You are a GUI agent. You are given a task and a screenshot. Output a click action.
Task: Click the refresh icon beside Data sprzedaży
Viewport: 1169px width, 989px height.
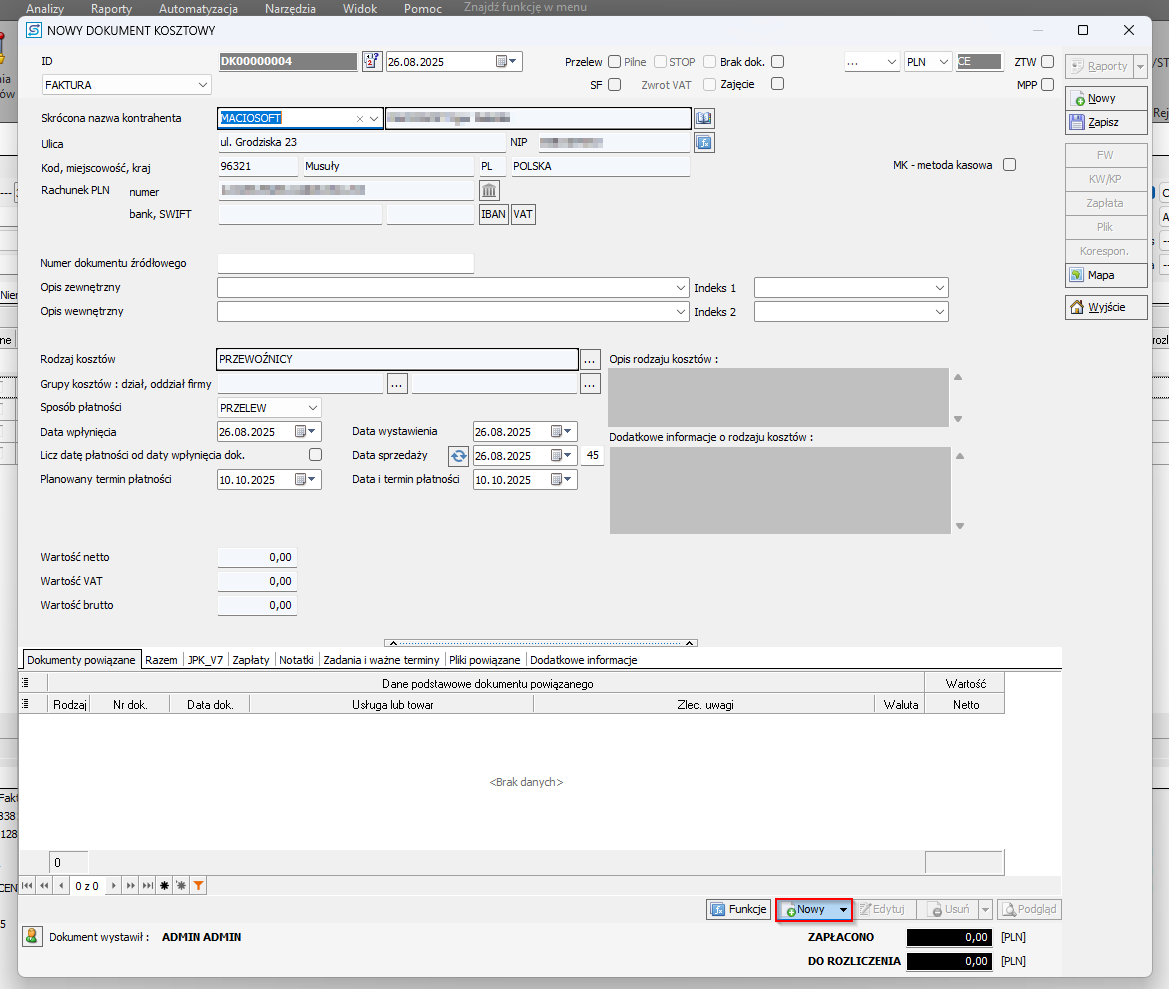pos(458,456)
